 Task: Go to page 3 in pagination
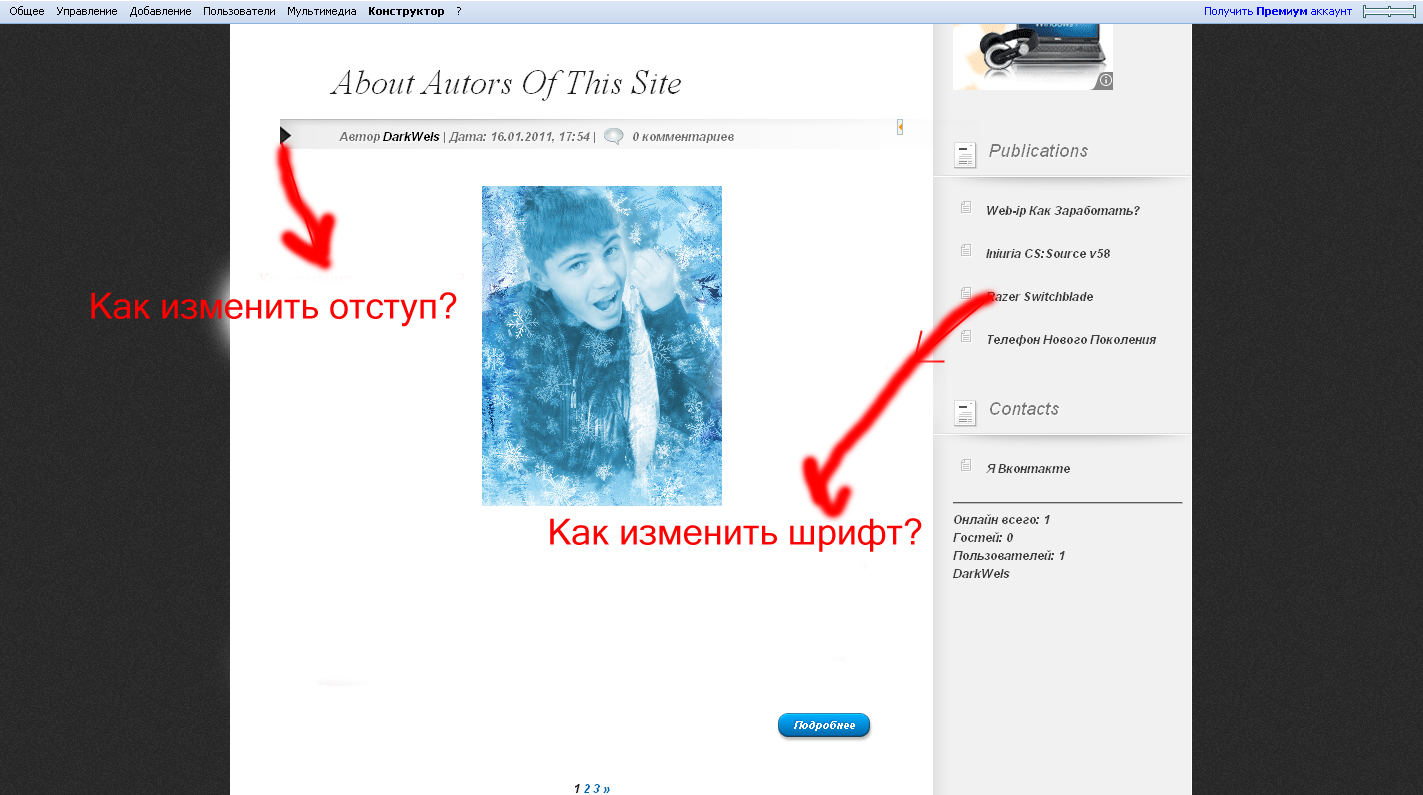pyautogui.click(x=597, y=788)
